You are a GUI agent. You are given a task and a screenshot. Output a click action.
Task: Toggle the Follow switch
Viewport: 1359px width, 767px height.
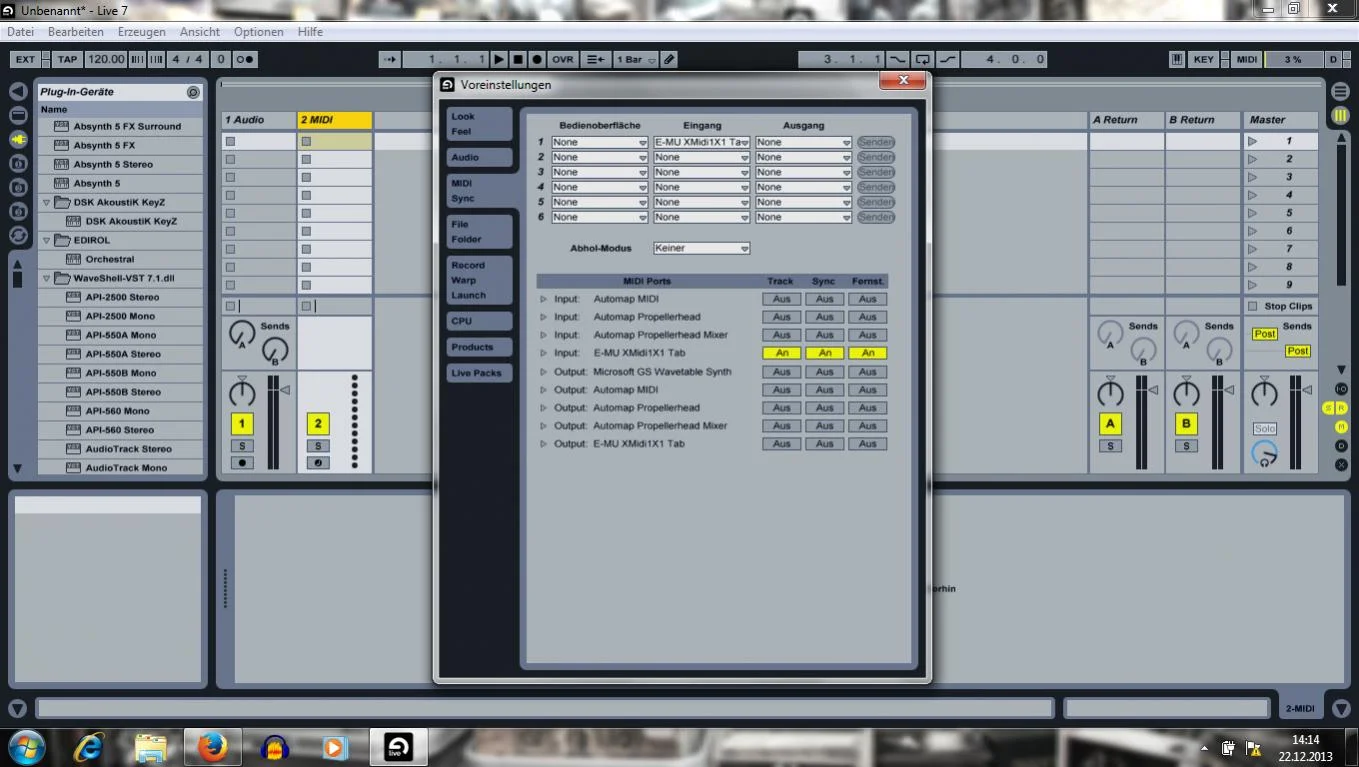(390, 59)
